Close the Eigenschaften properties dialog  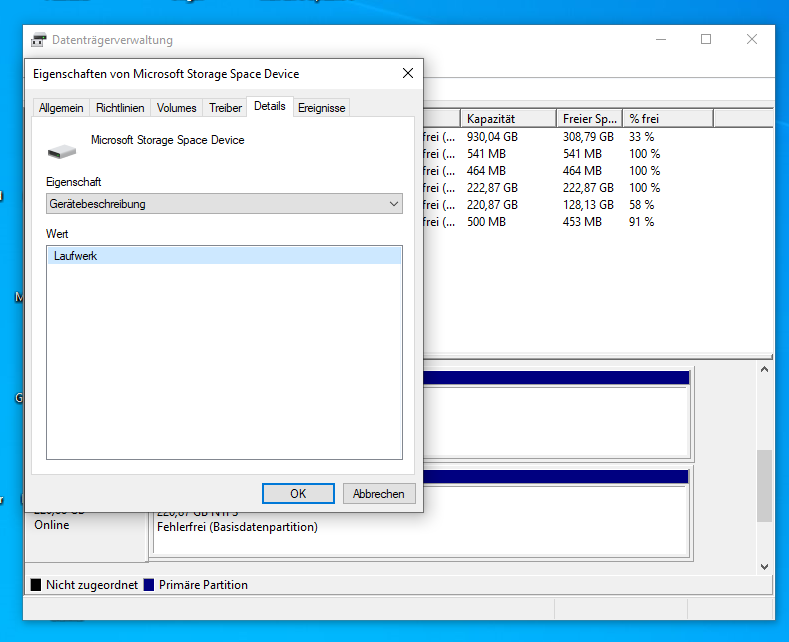pyautogui.click(x=408, y=73)
